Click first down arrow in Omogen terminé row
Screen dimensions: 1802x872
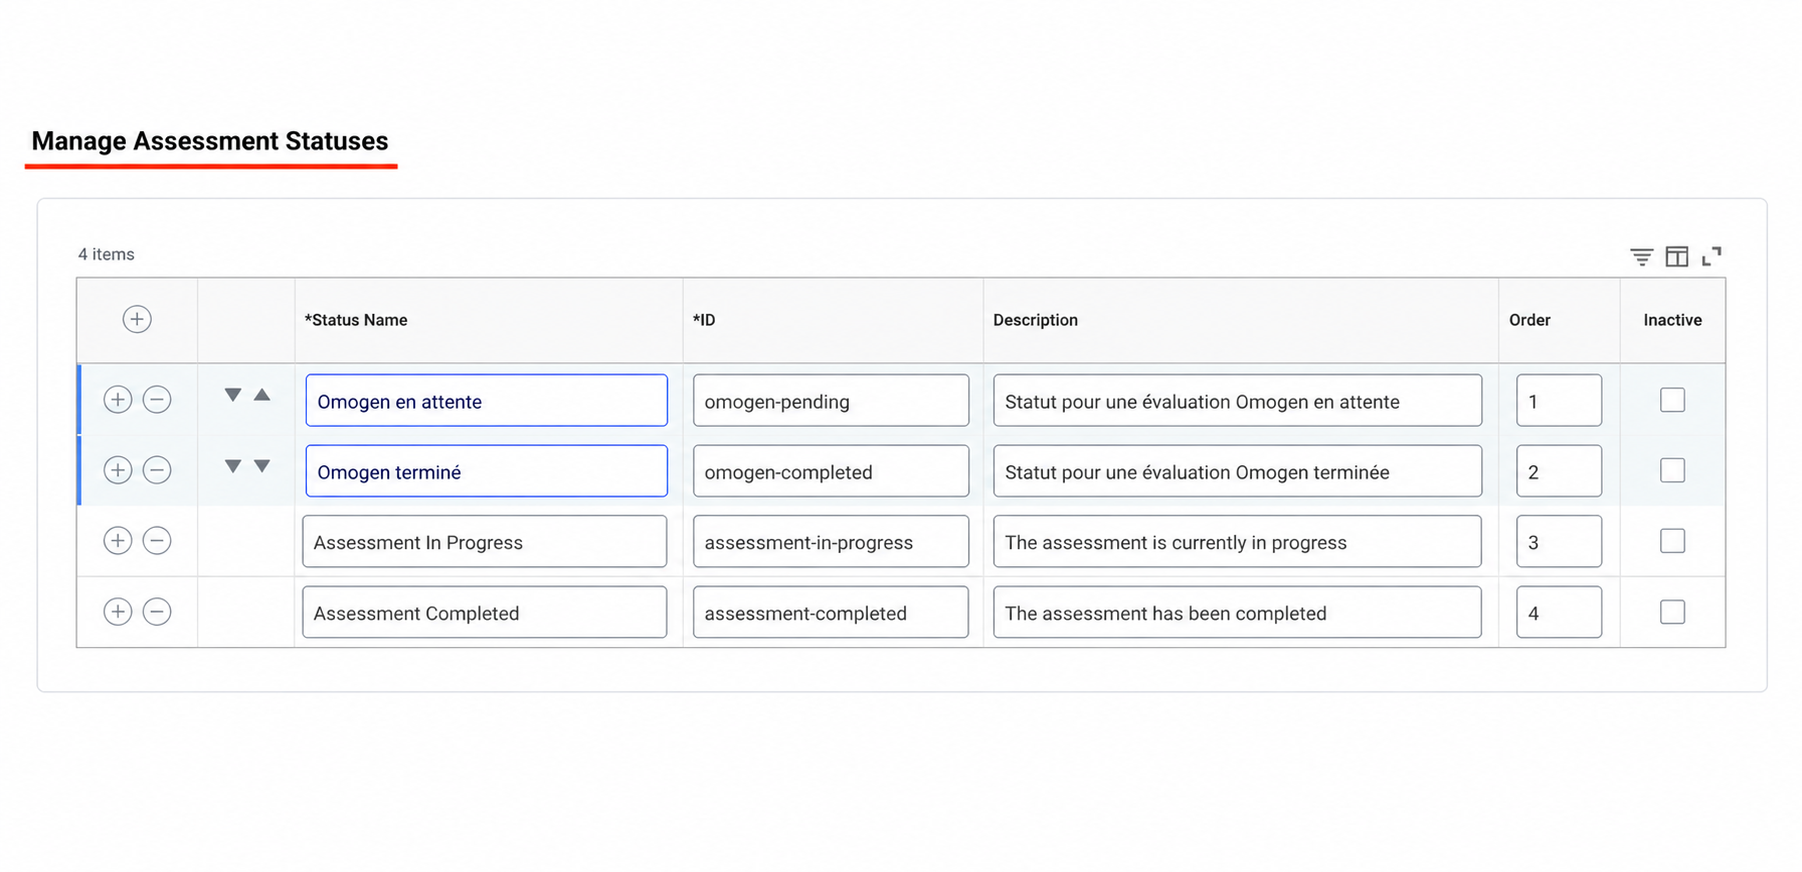point(233,466)
